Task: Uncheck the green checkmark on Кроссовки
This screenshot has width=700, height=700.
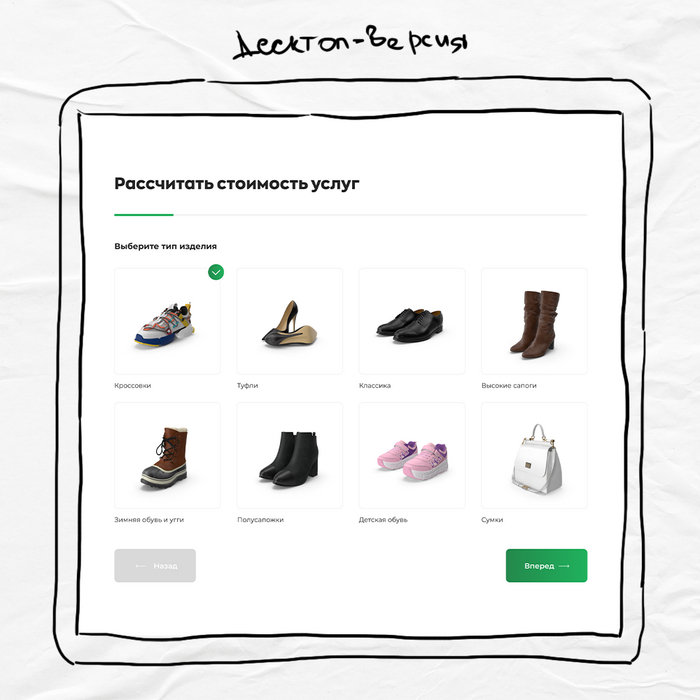Action: [216, 272]
